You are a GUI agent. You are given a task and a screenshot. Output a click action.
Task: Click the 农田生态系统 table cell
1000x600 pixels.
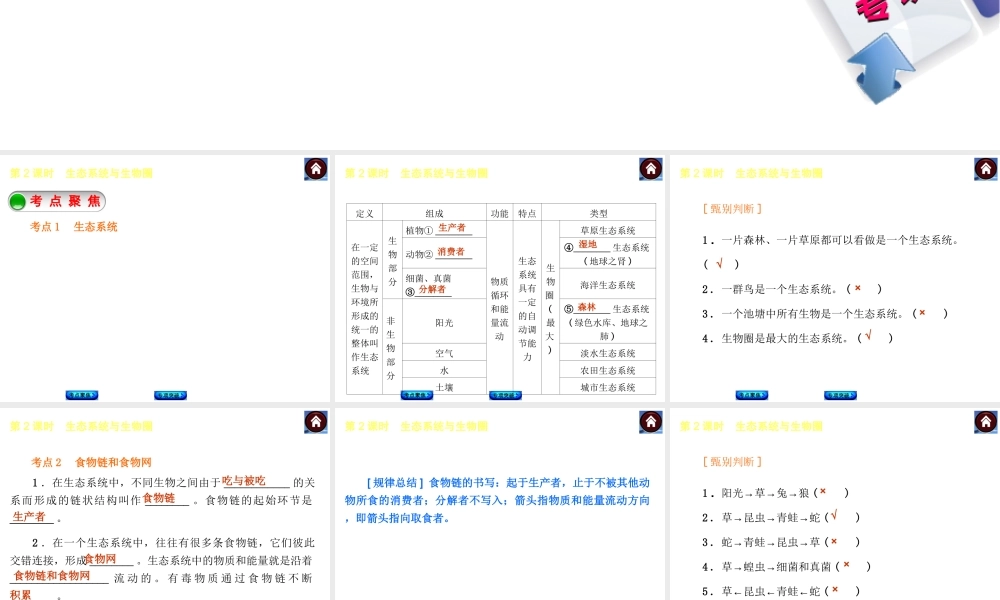coord(607,370)
